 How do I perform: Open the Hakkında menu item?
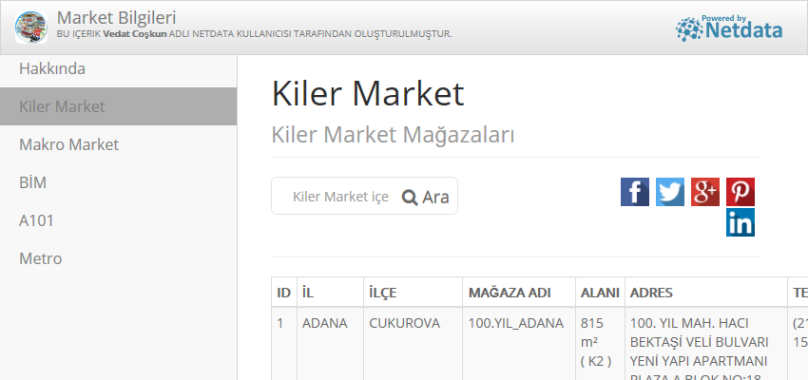point(119,69)
